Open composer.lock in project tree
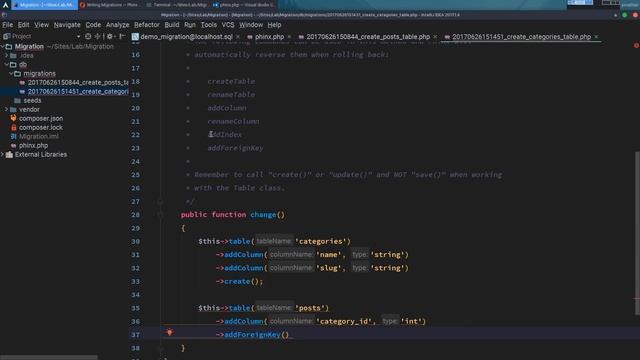Viewport: 640px width, 360px height. tap(41, 127)
